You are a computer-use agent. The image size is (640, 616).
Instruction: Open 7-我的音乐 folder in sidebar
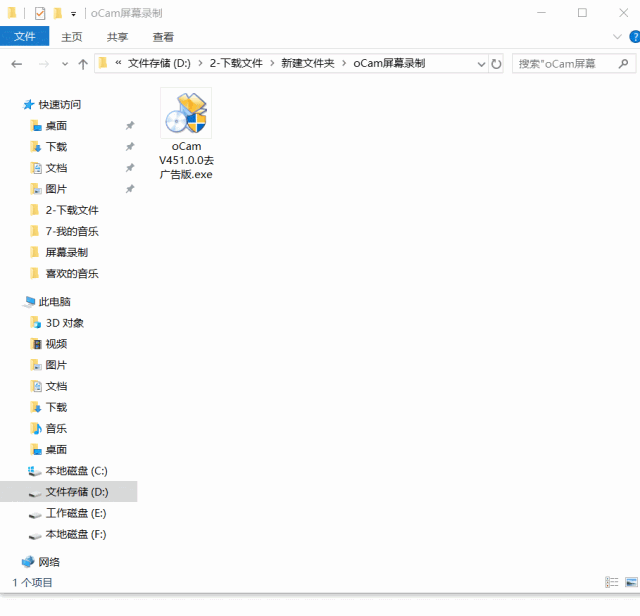pyautogui.click(x=72, y=232)
